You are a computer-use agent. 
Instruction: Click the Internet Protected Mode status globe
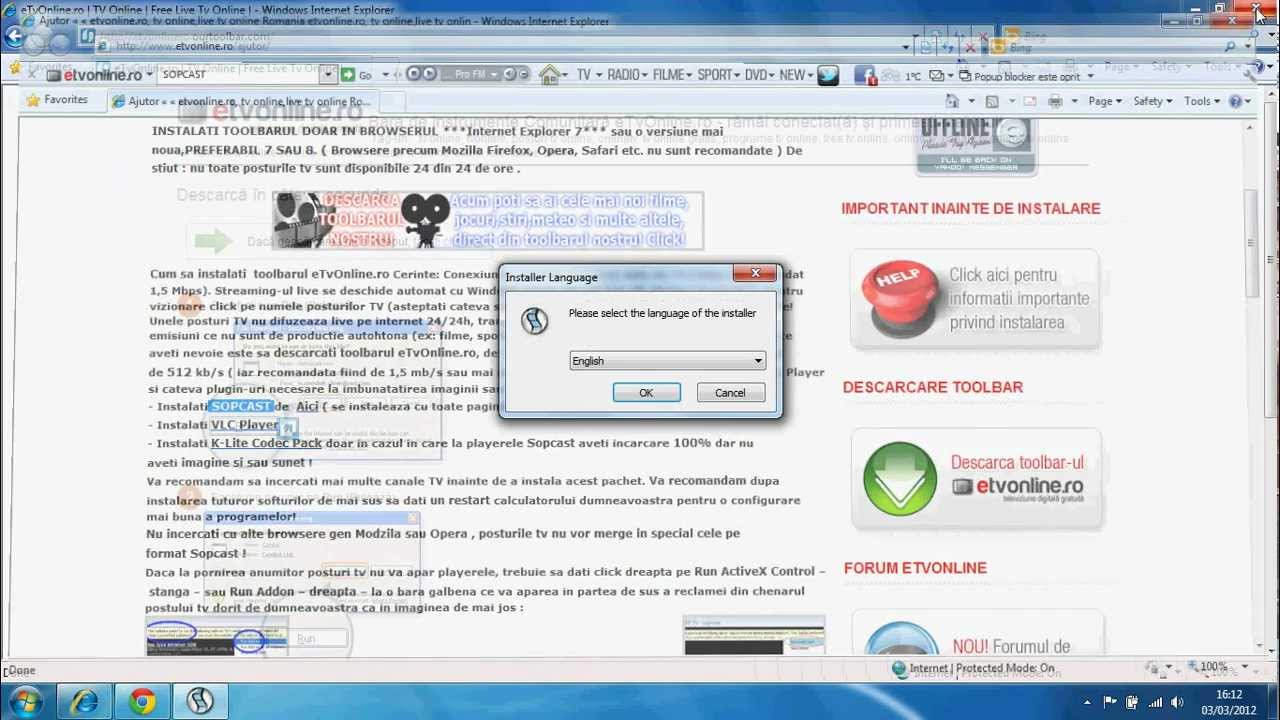click(x=899, y=669)
